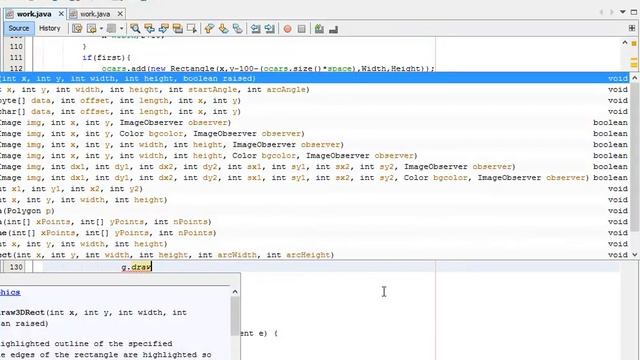
Task: Select completion 'Image img, int x, int y, Color bgcolor'
Action: 314,133
